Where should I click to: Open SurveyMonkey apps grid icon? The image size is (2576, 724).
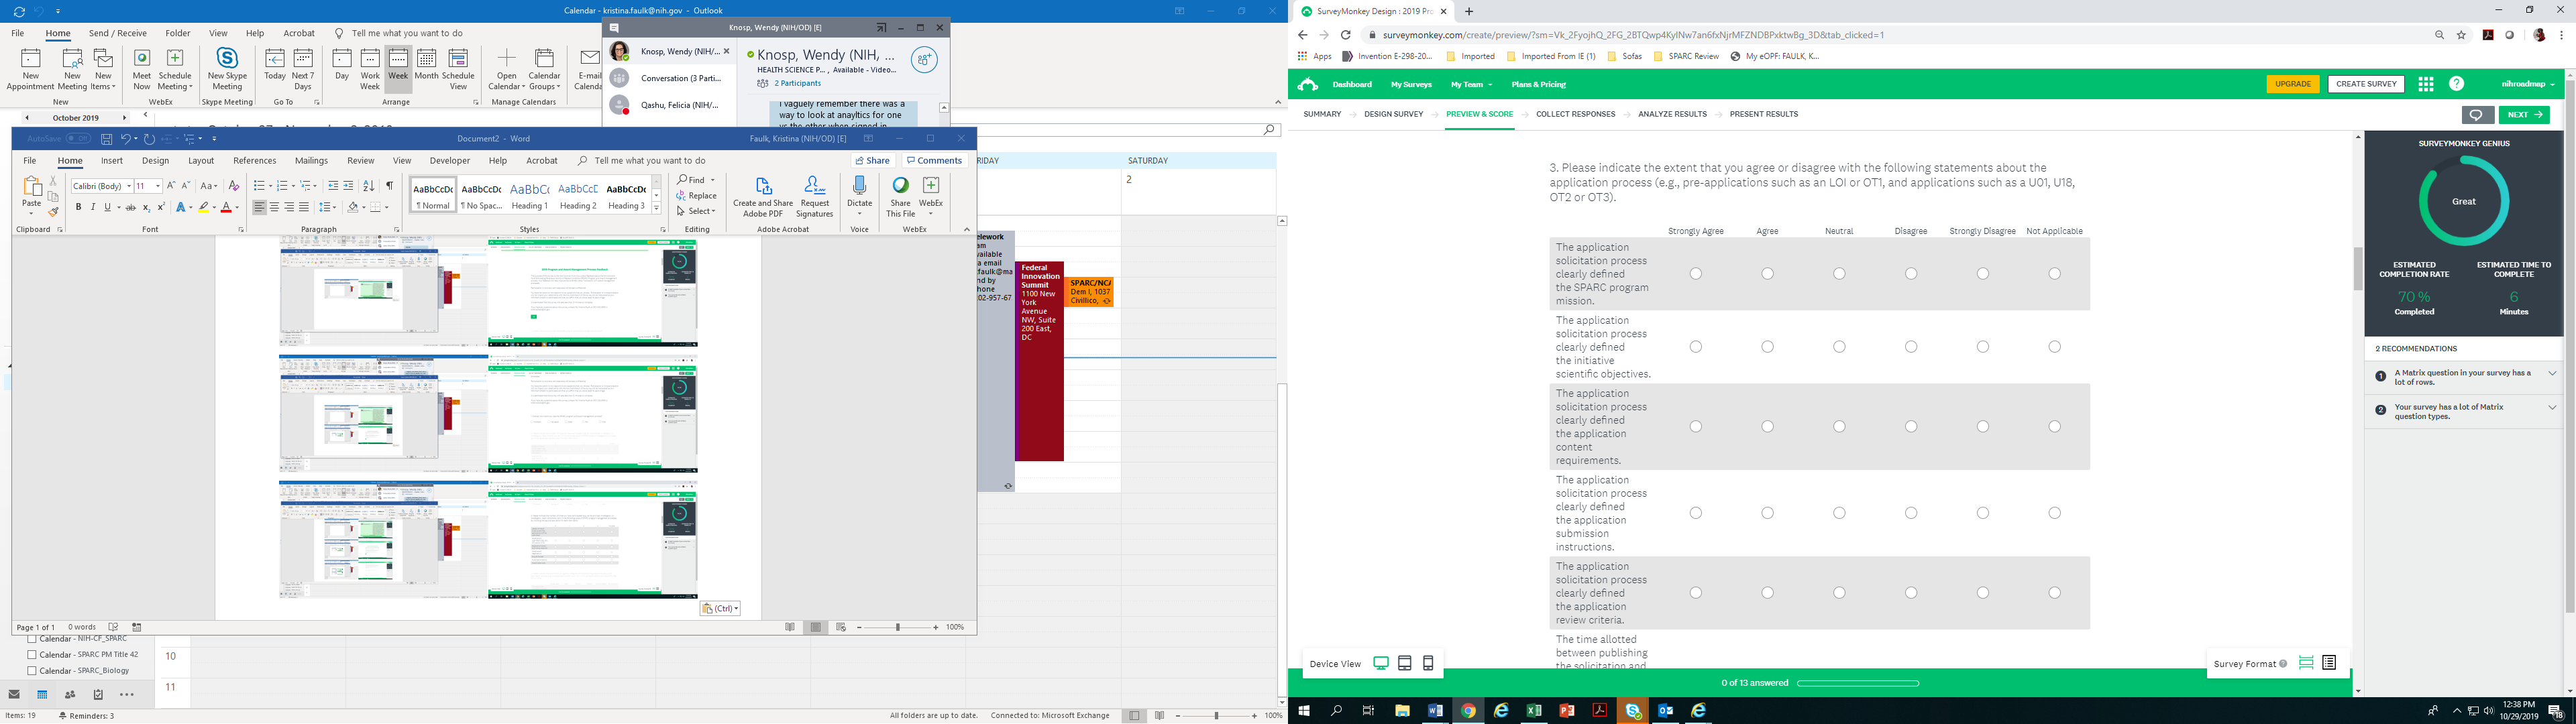coord(2425,84)
